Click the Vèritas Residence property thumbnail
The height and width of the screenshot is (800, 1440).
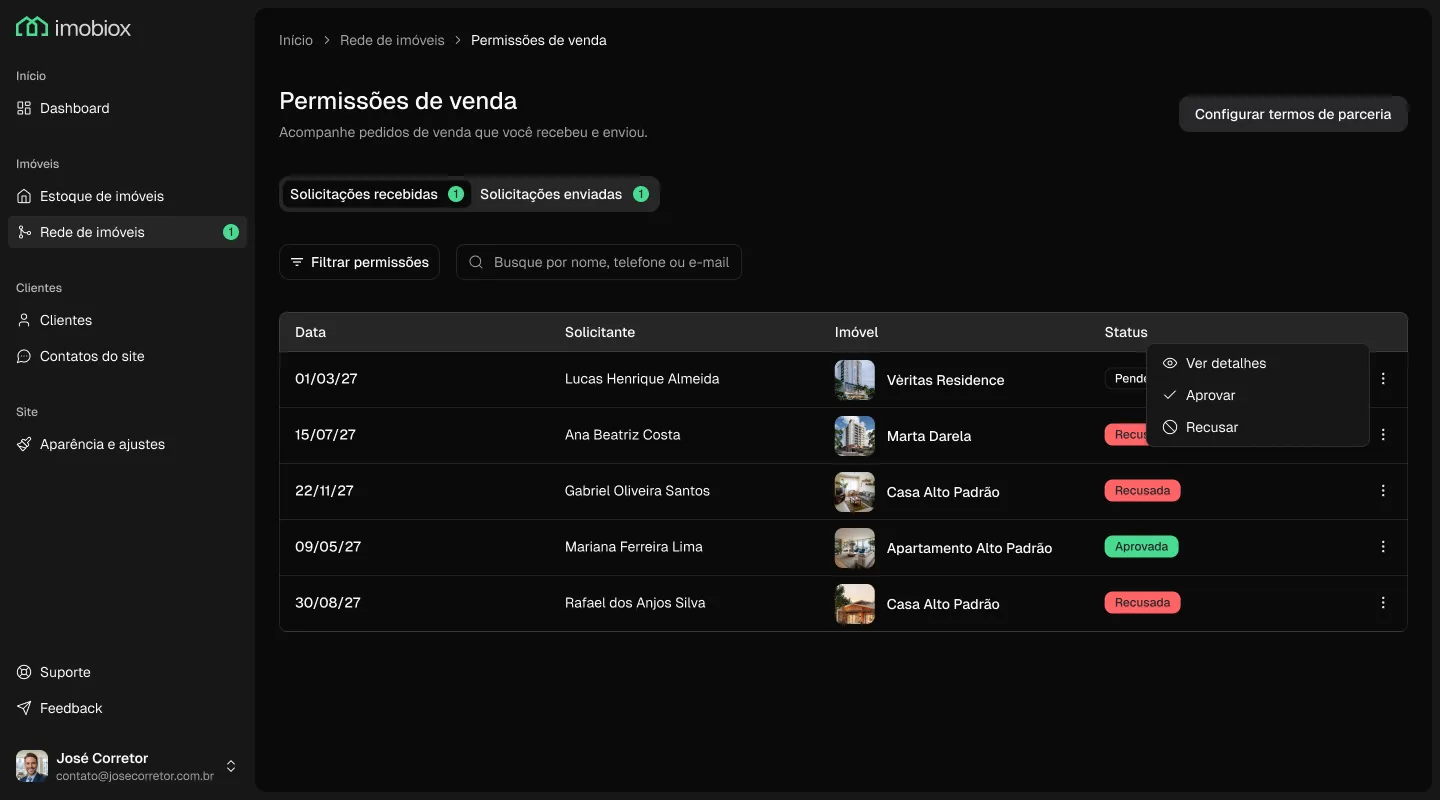[855, 380]
